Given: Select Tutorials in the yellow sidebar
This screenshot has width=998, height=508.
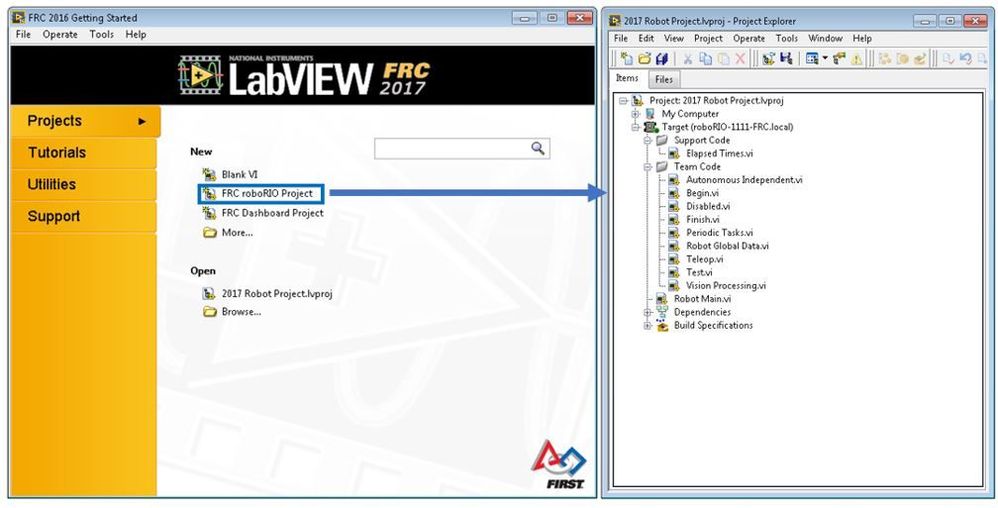Looking at the screenshot, I should click(x=83, y=153).
